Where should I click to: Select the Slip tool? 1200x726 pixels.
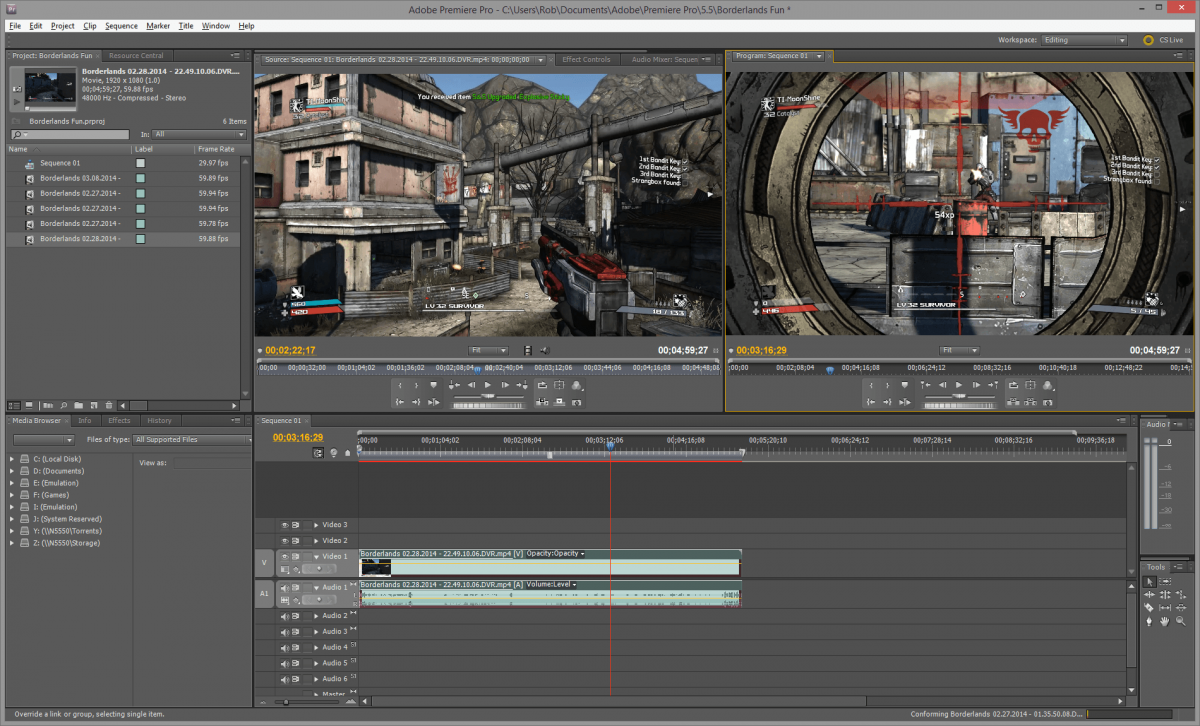1167,607
